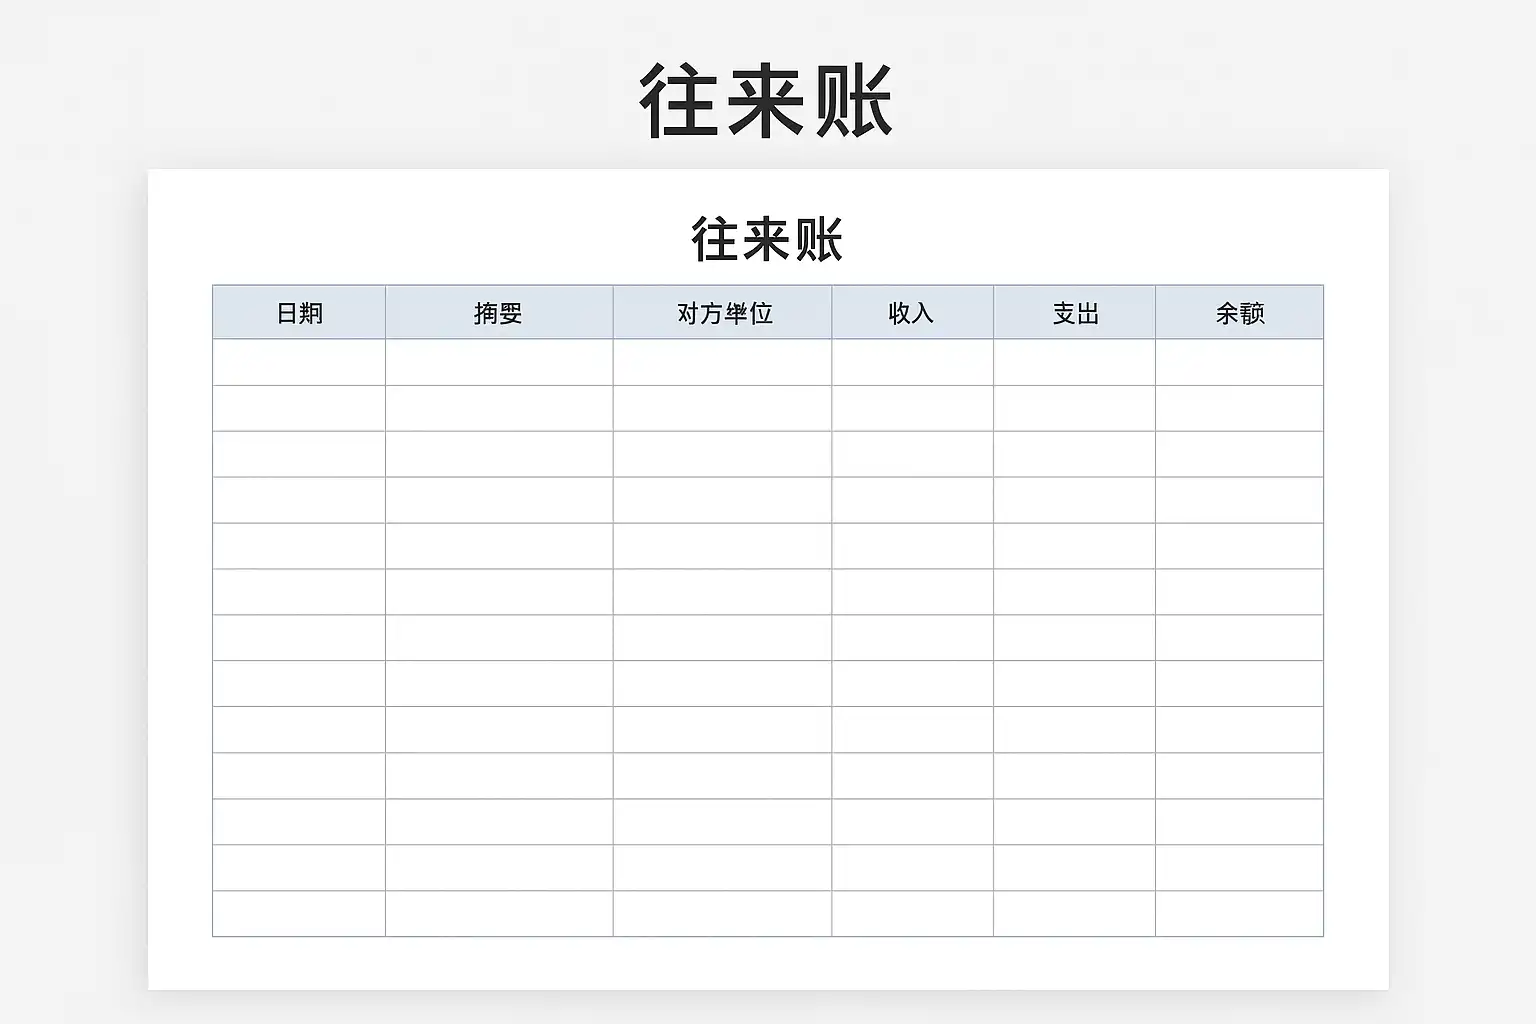Viewport: 1536px width, 1024px height.
Task: Select the second row cell under 收入
Action: point(912,408)
